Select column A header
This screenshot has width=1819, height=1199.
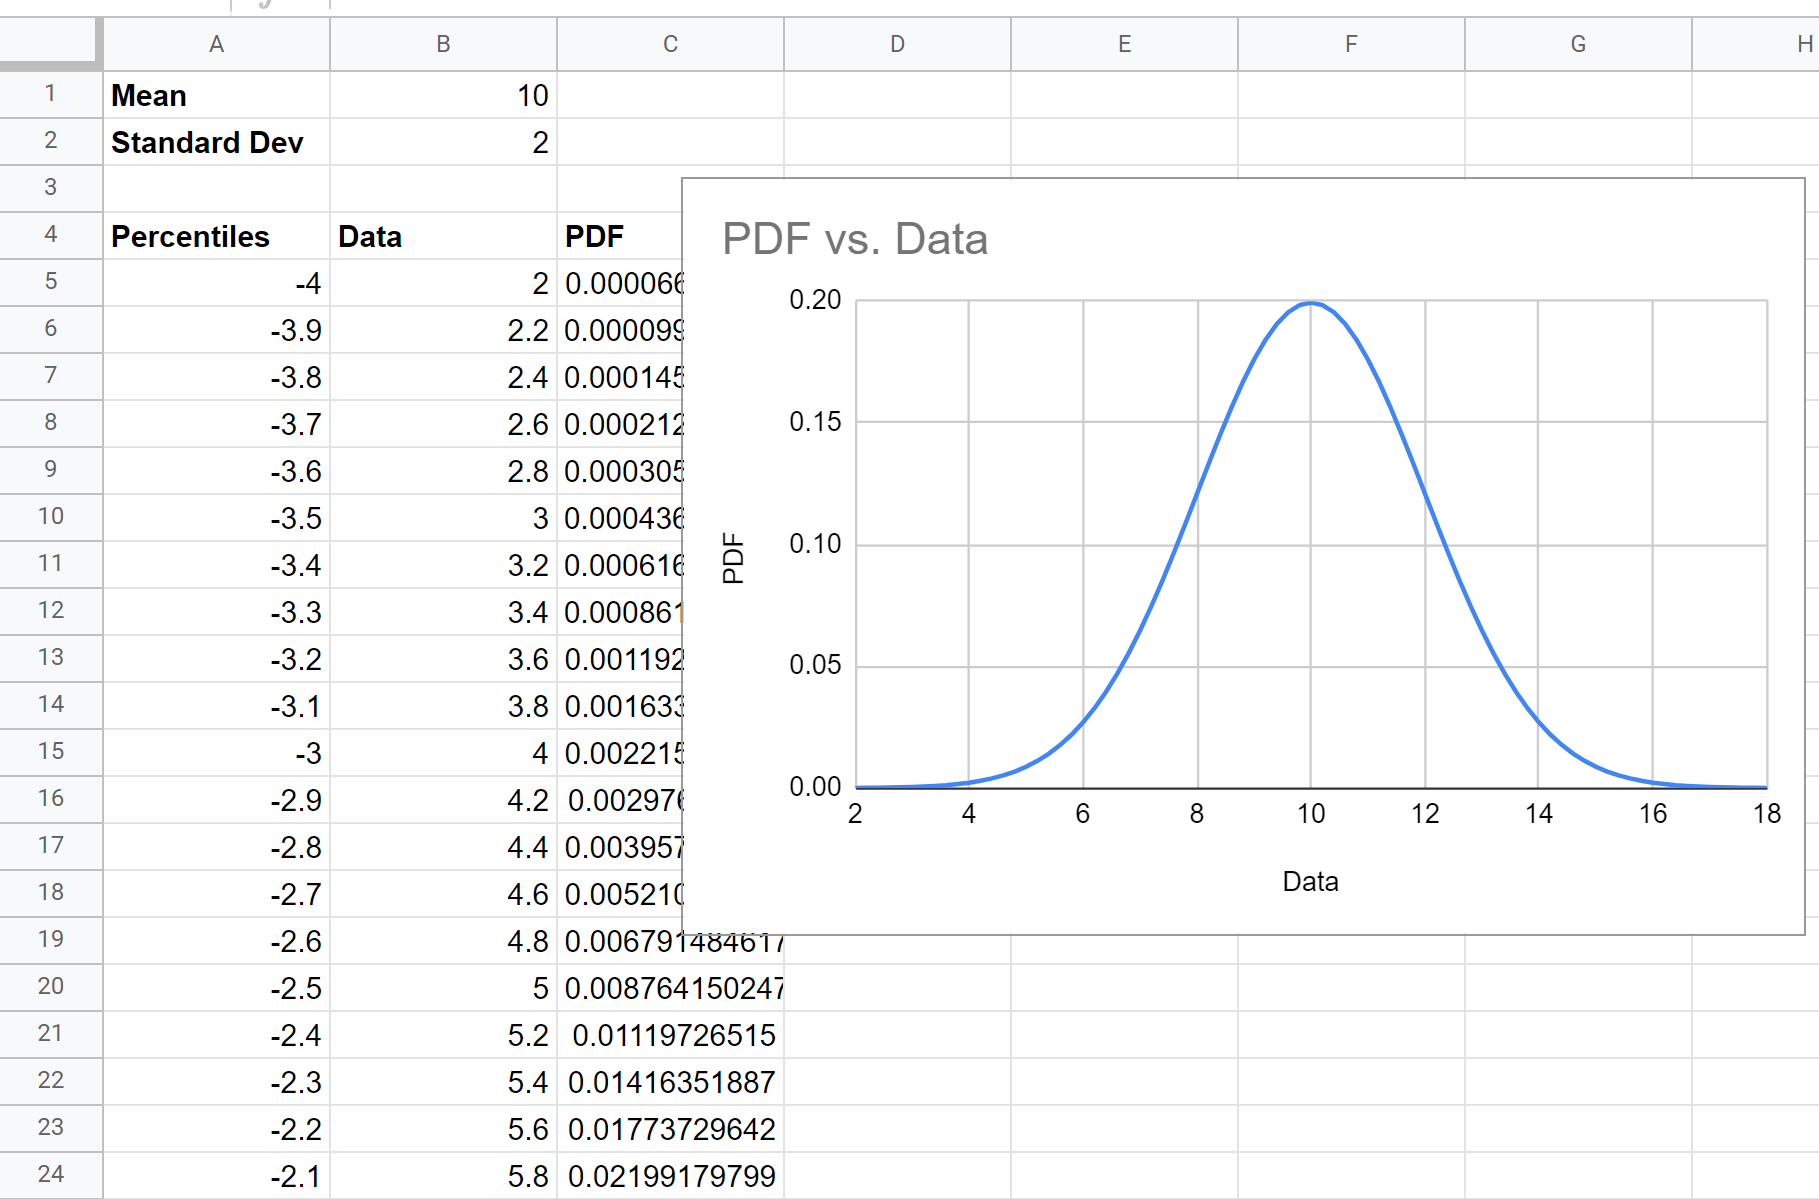216,44
